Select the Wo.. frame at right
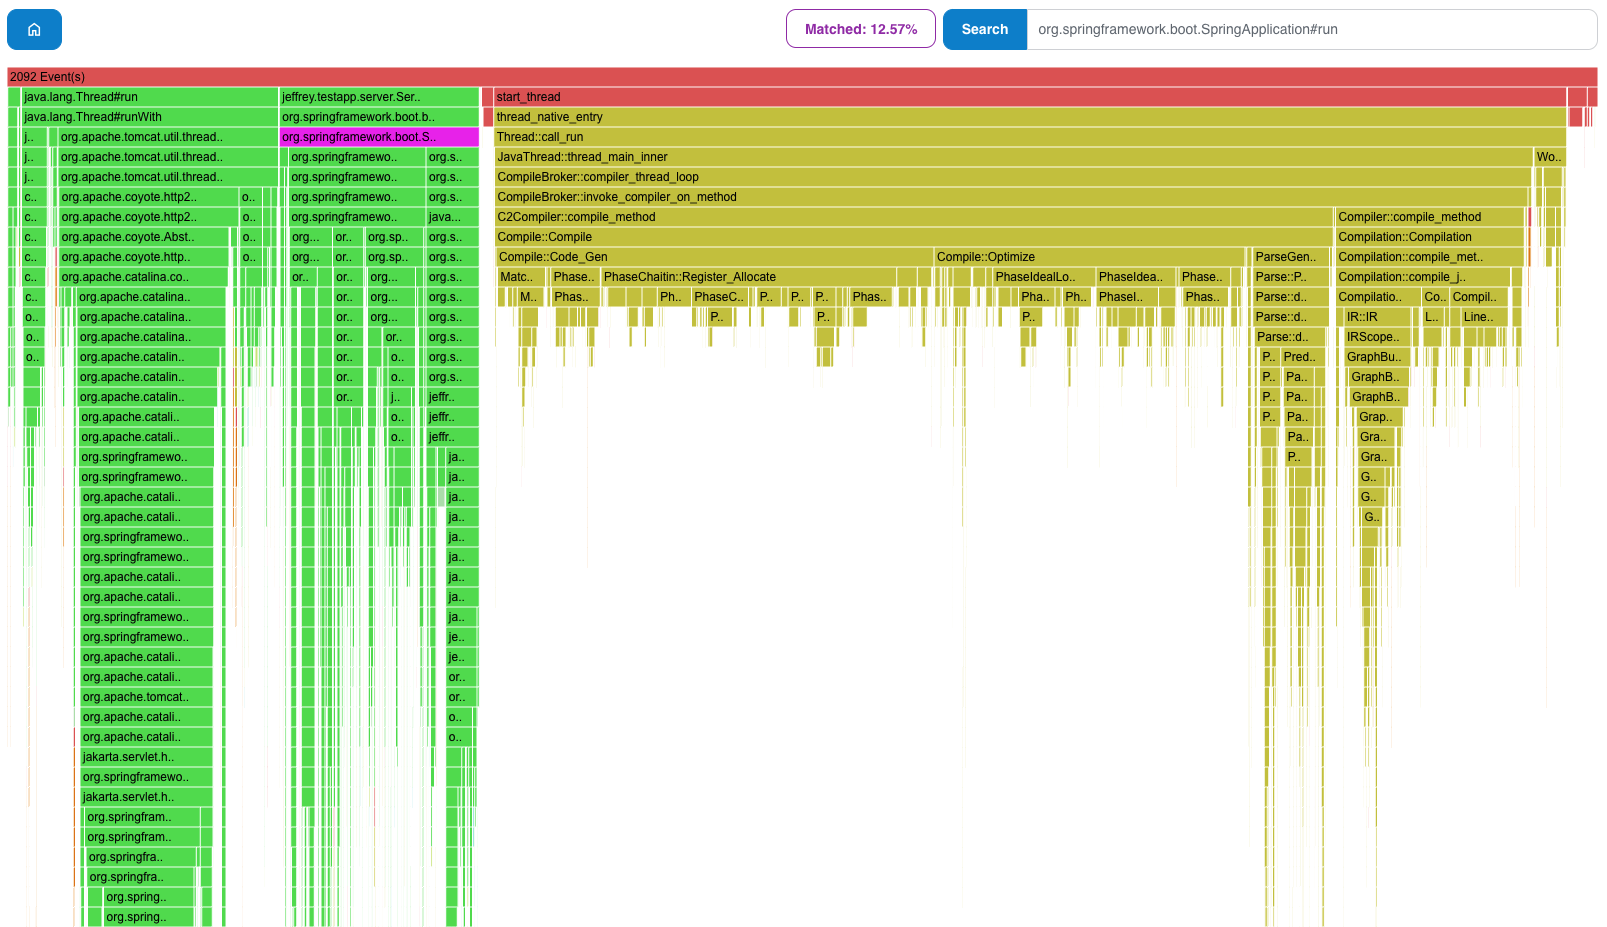The image size is (1607, 927). (x=1550, y=157)
